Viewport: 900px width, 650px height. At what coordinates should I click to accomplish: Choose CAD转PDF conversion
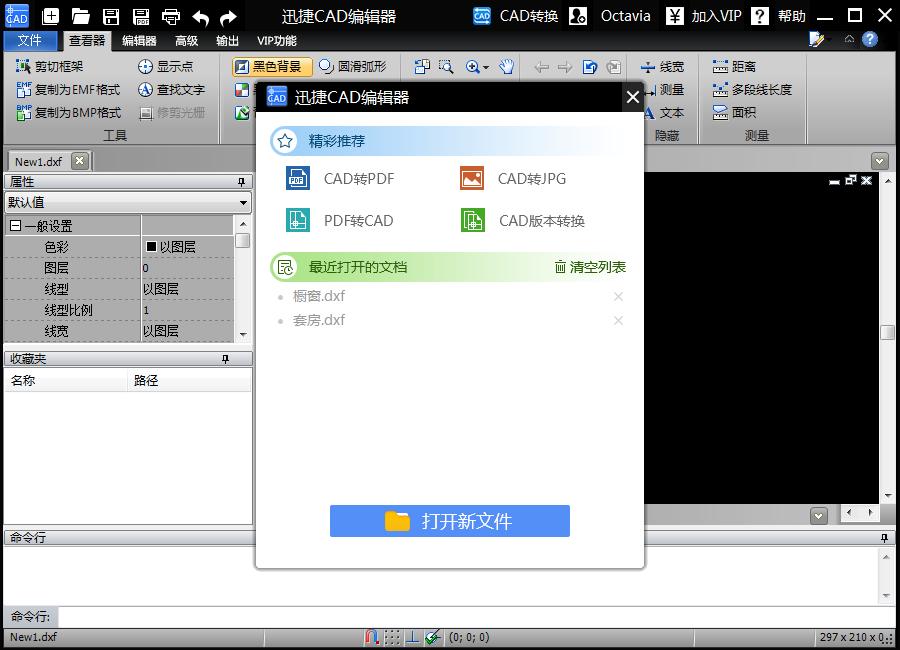(340, 179)
